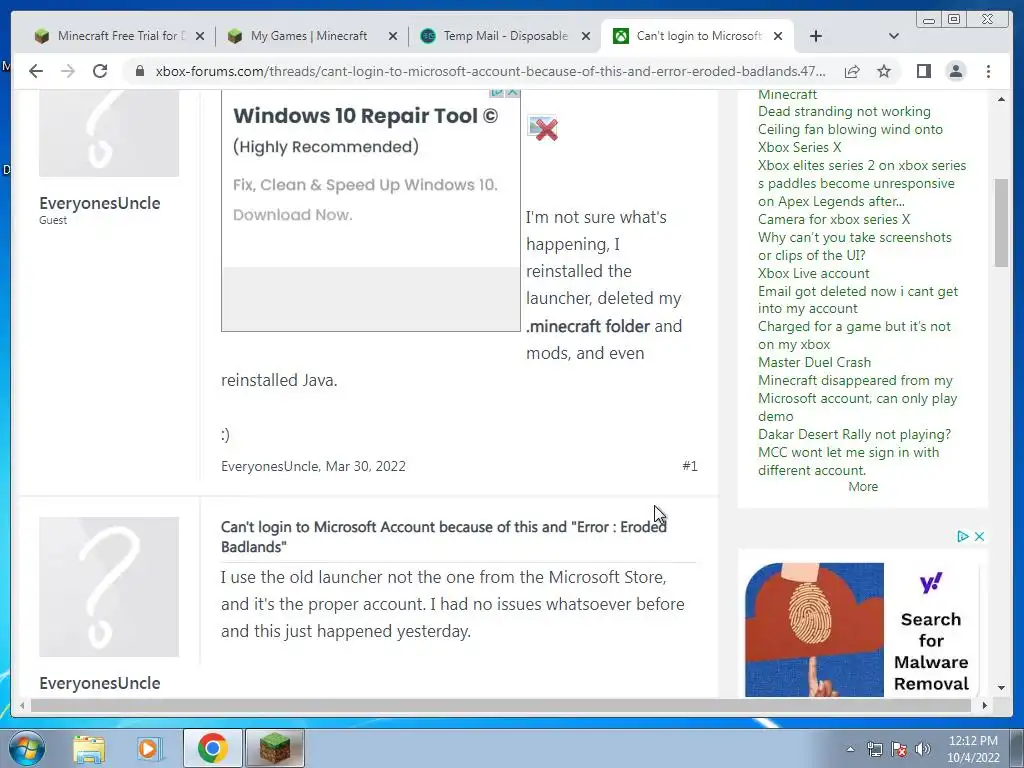The height and width of the screenshot is (768, 1024).
Task: Click the Chrome taskbar icon
Action: tap(212, 748)
